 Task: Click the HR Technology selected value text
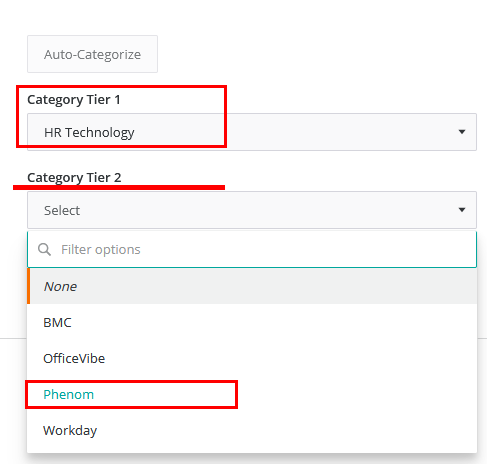point(89,133)
